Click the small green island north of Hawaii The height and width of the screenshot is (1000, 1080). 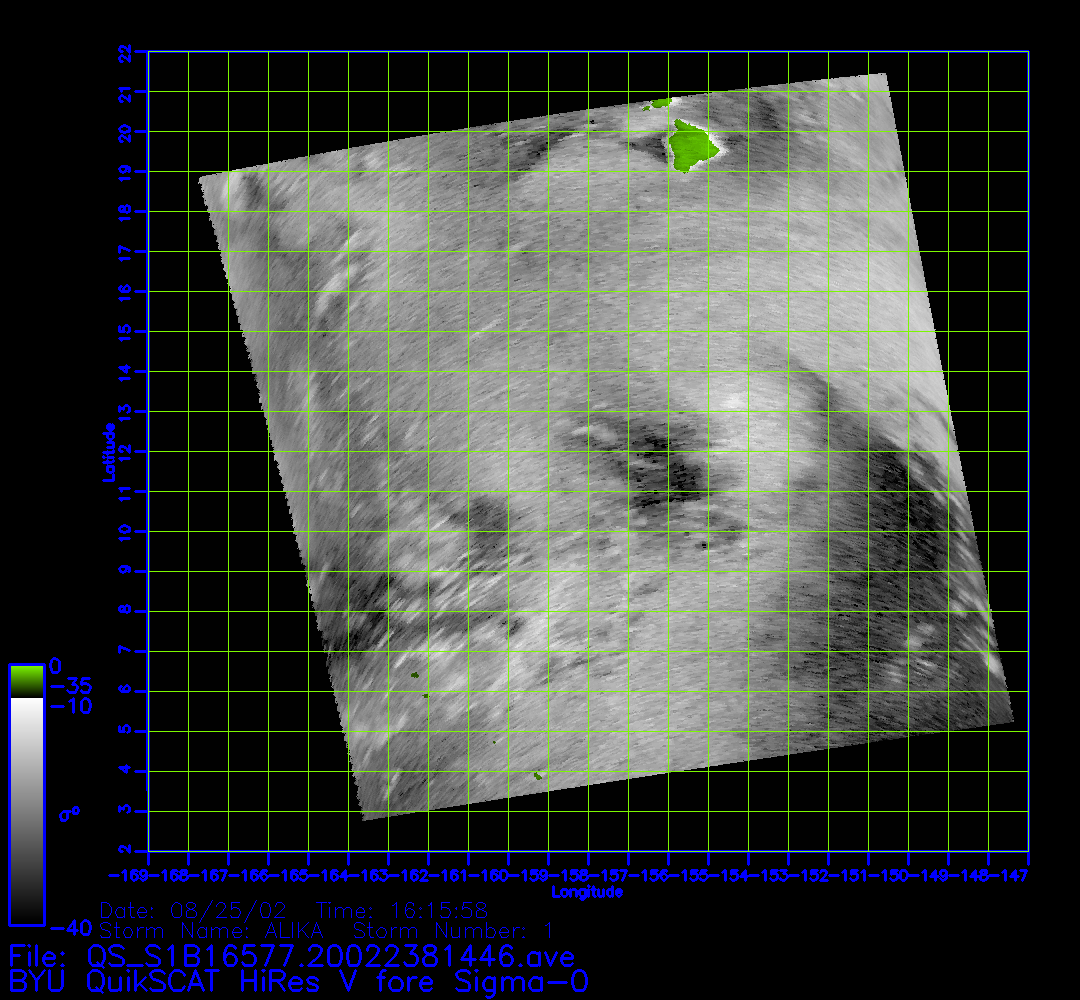pyautogui.click(x=660, y=103)
